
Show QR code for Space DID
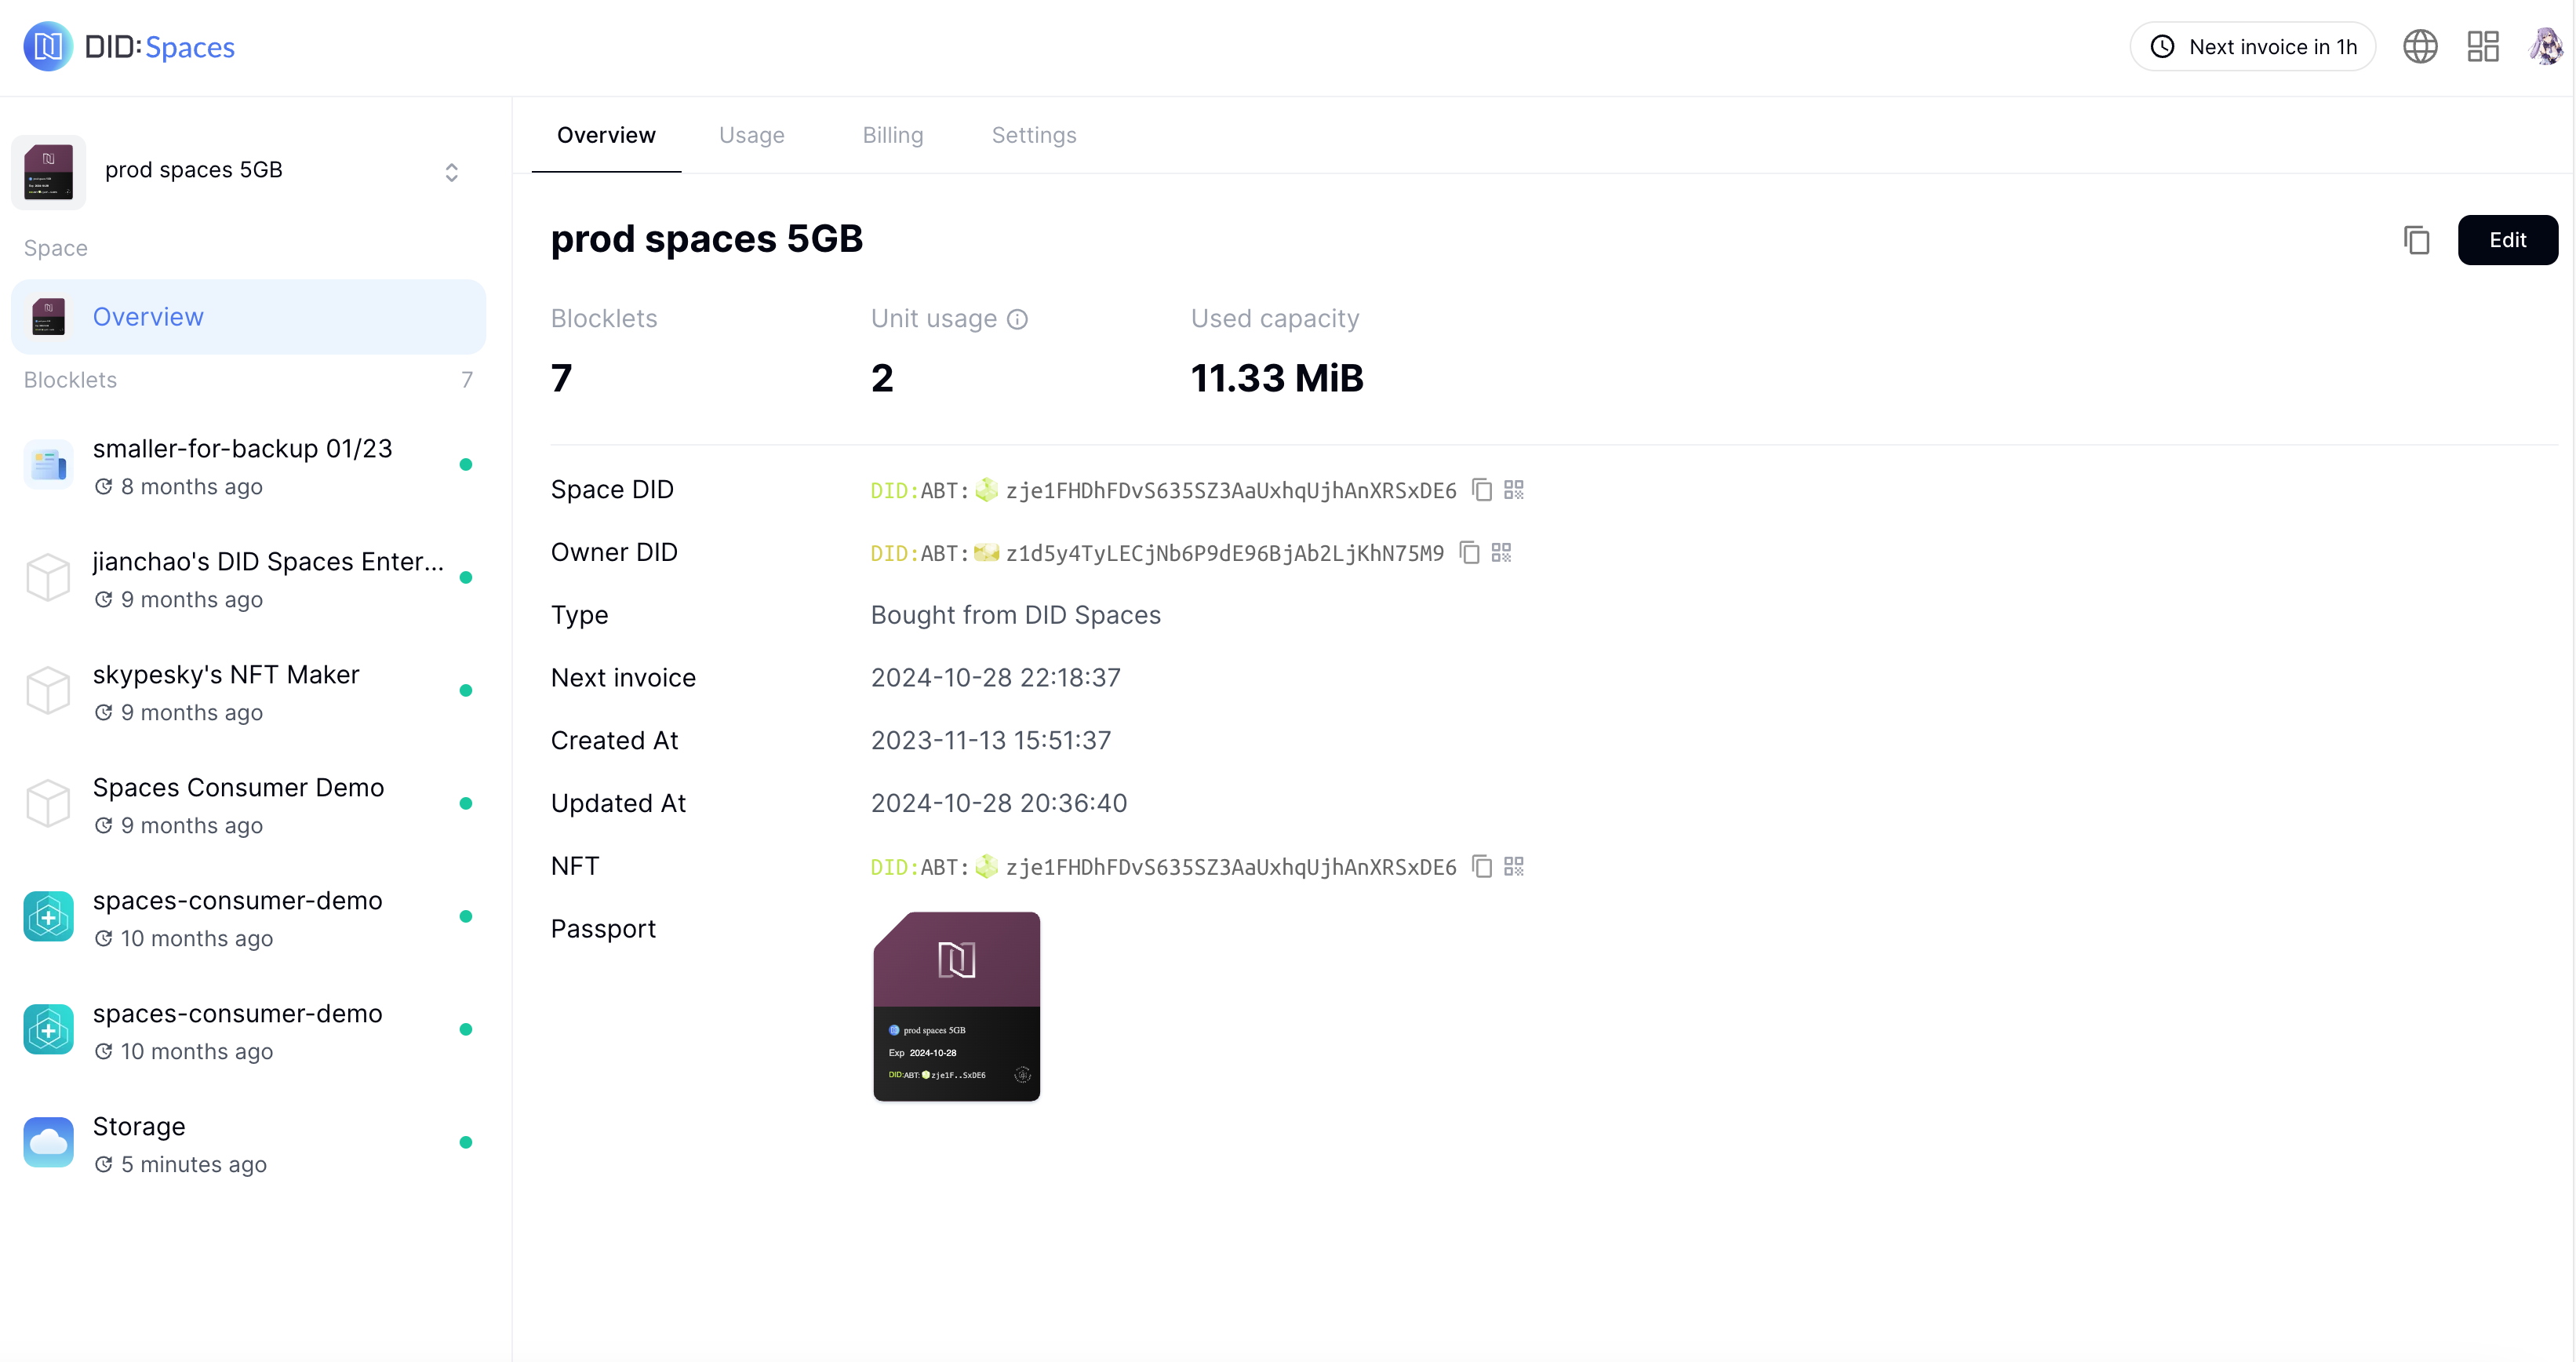(1514, 490)
